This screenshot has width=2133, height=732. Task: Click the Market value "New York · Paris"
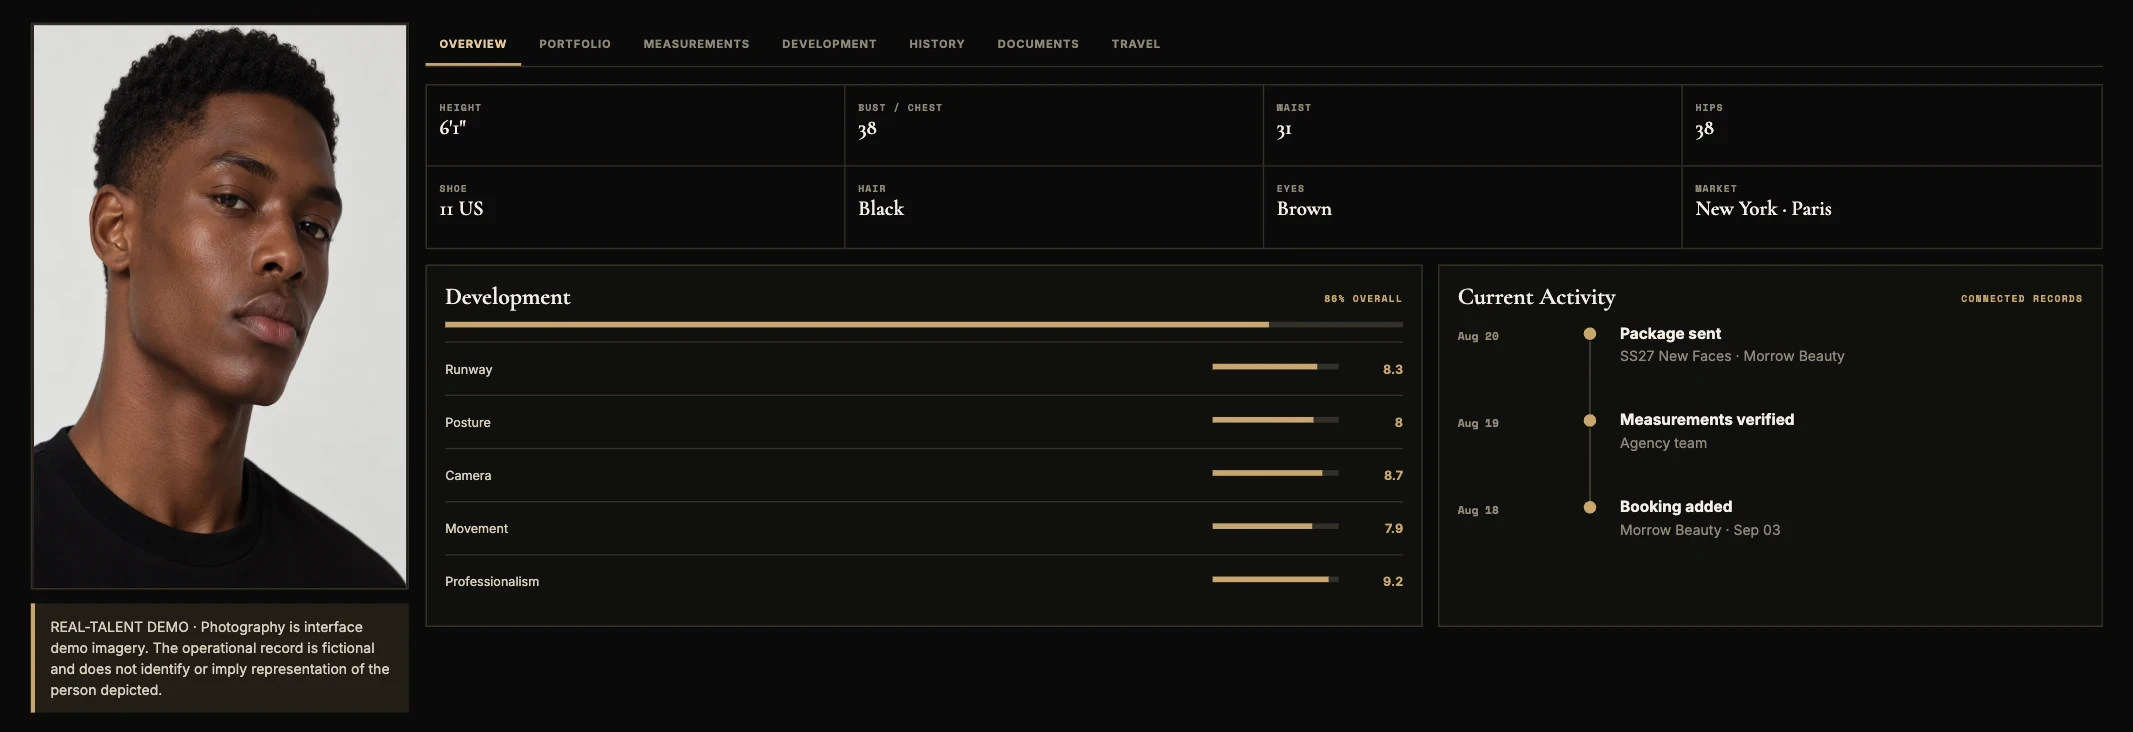pyautogui.click(x=1763, y=209)
